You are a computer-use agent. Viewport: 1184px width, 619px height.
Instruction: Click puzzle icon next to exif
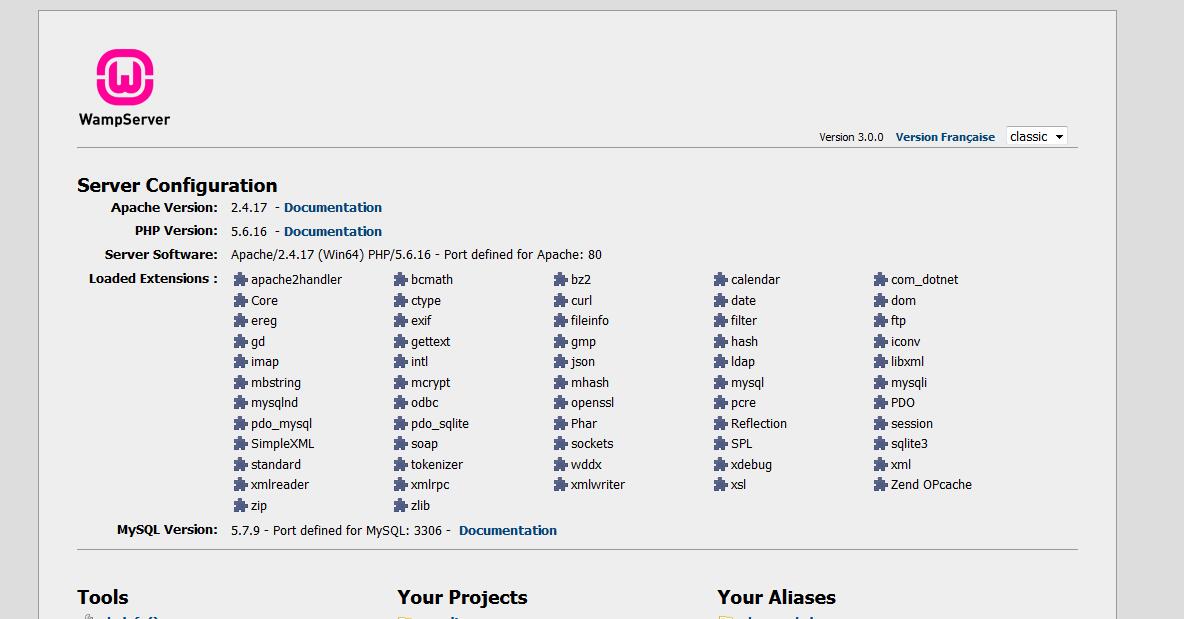401,321
